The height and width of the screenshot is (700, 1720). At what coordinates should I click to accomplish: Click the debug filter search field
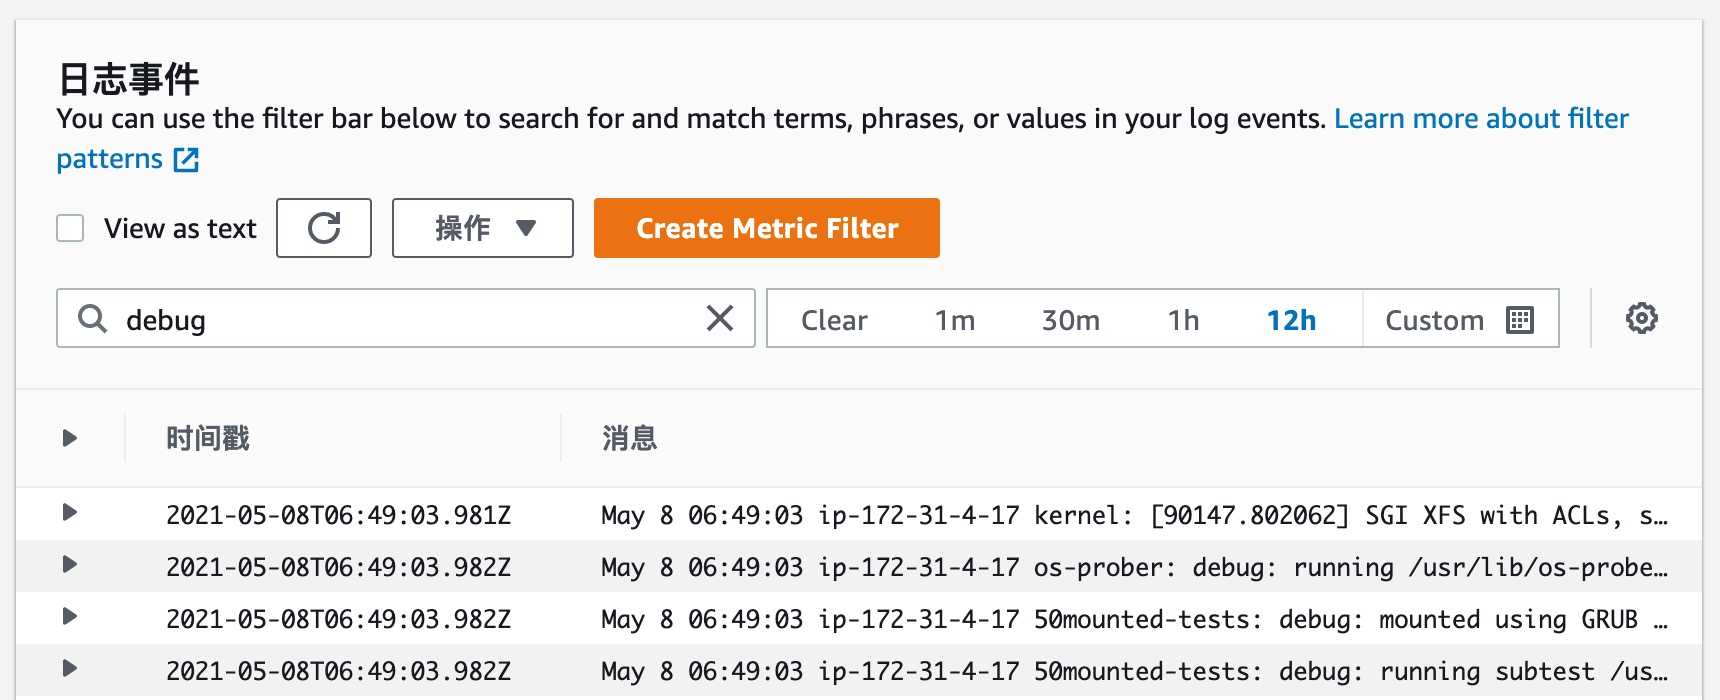point(400,319)
